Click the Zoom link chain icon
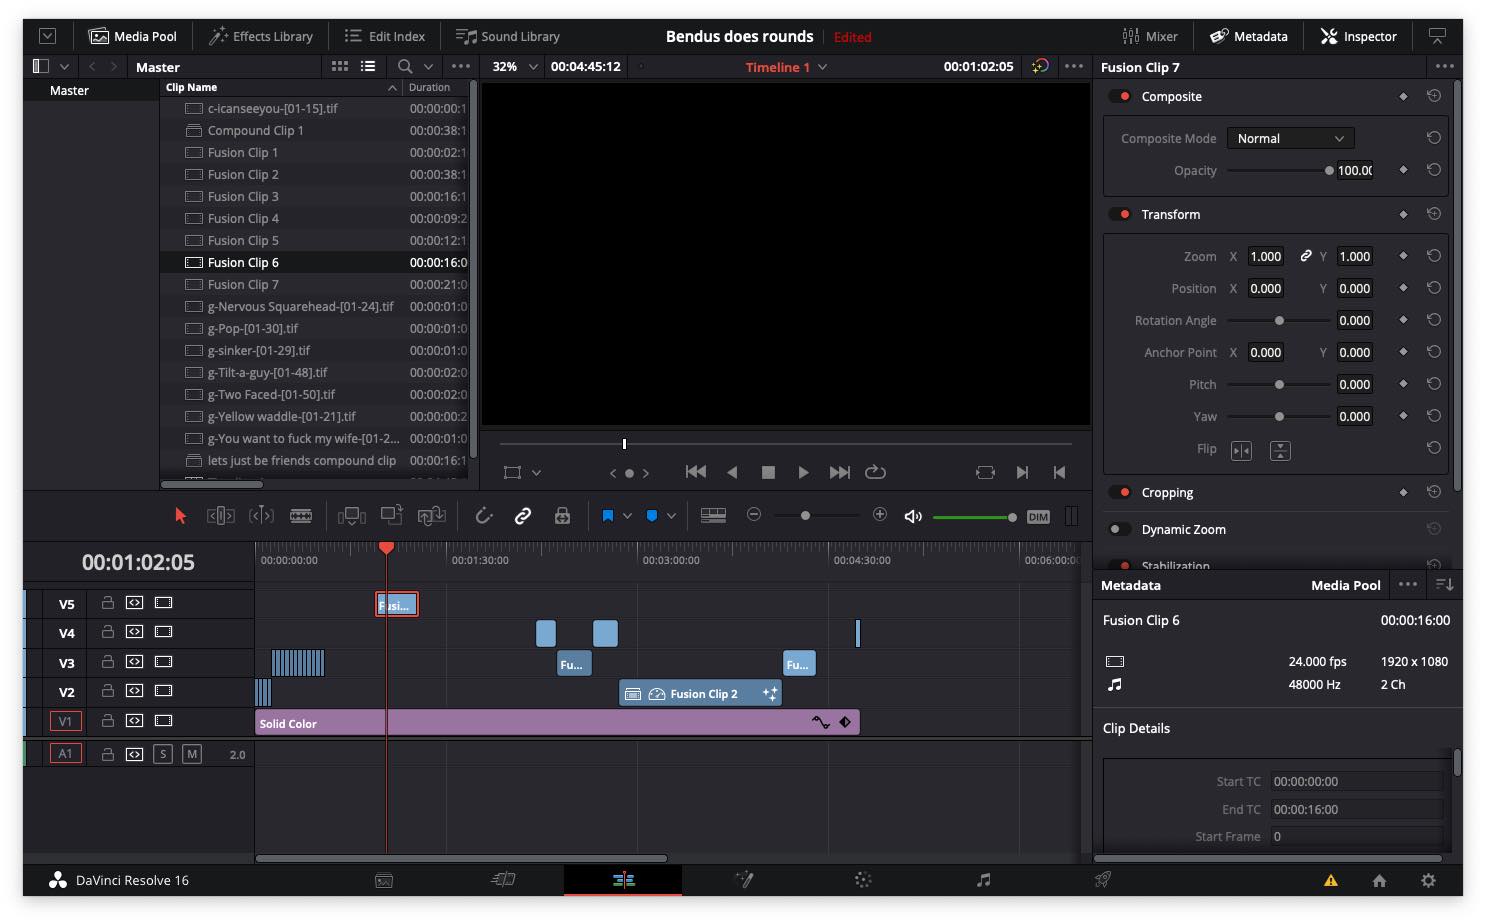The height and width of the screenshot is (923, 1486). pyautogui.click(x=1305, y=256)
